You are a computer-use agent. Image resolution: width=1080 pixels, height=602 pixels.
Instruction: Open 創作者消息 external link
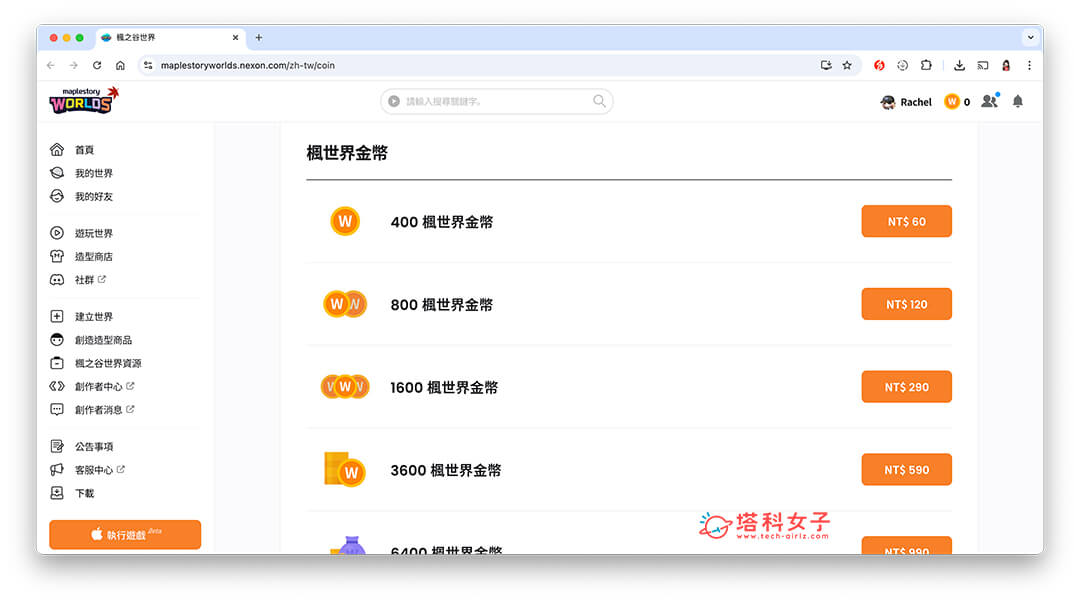pos(104,410)
